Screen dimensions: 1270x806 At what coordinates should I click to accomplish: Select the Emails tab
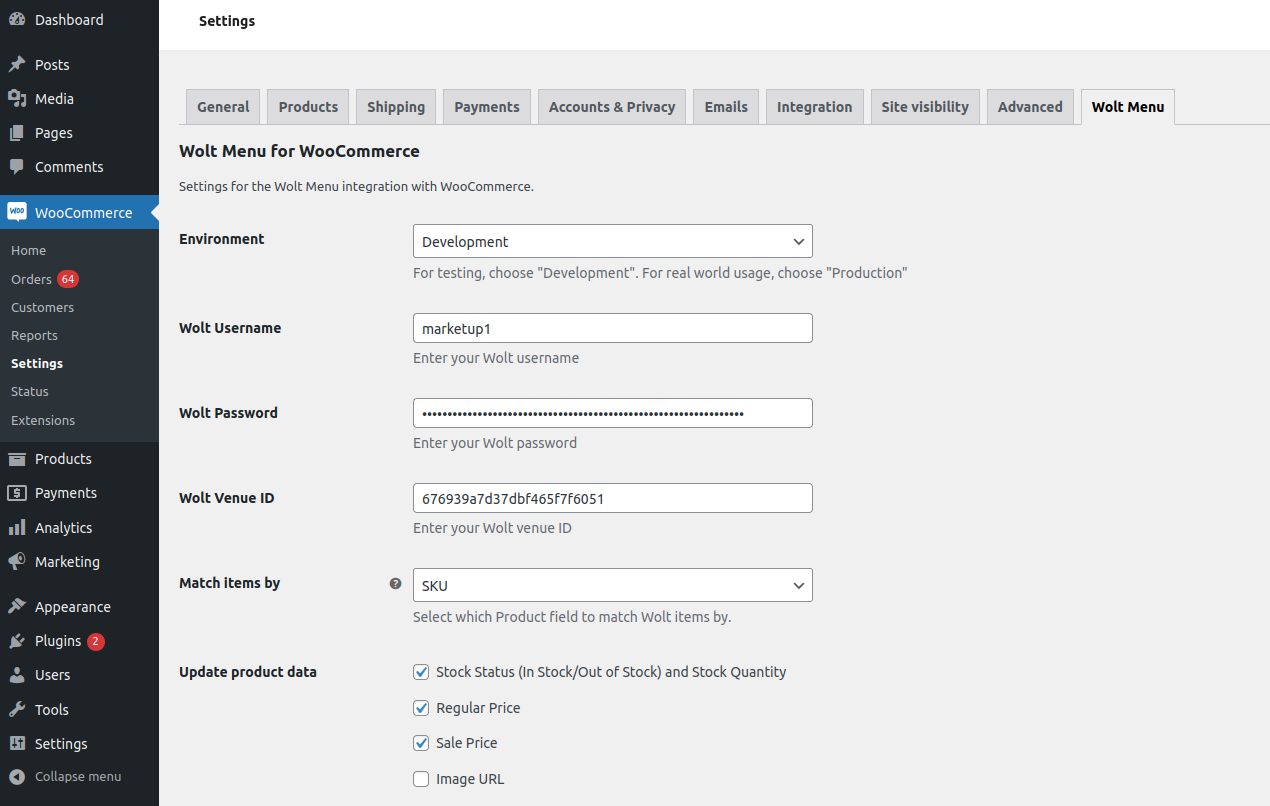point(726,107)
